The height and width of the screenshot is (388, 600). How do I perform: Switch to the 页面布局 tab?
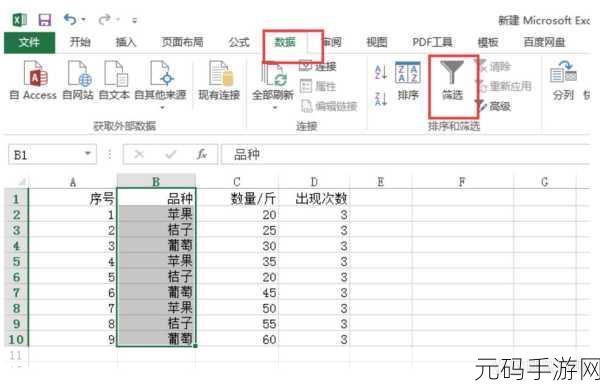183,42
